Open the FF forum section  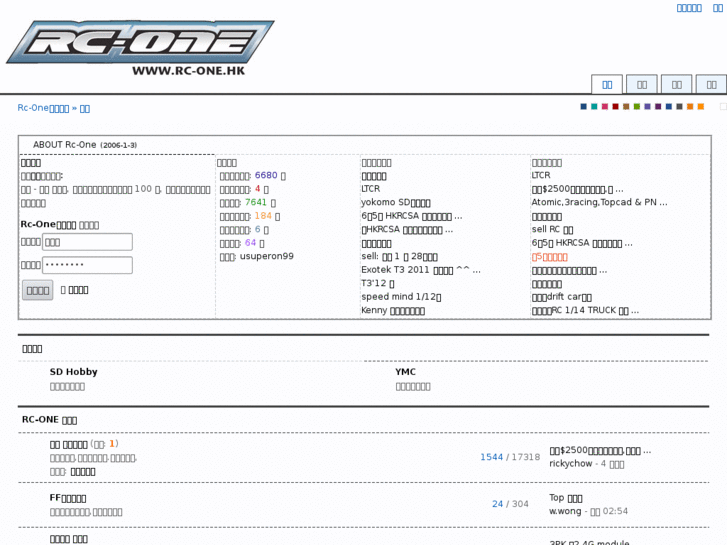point(68,498)
